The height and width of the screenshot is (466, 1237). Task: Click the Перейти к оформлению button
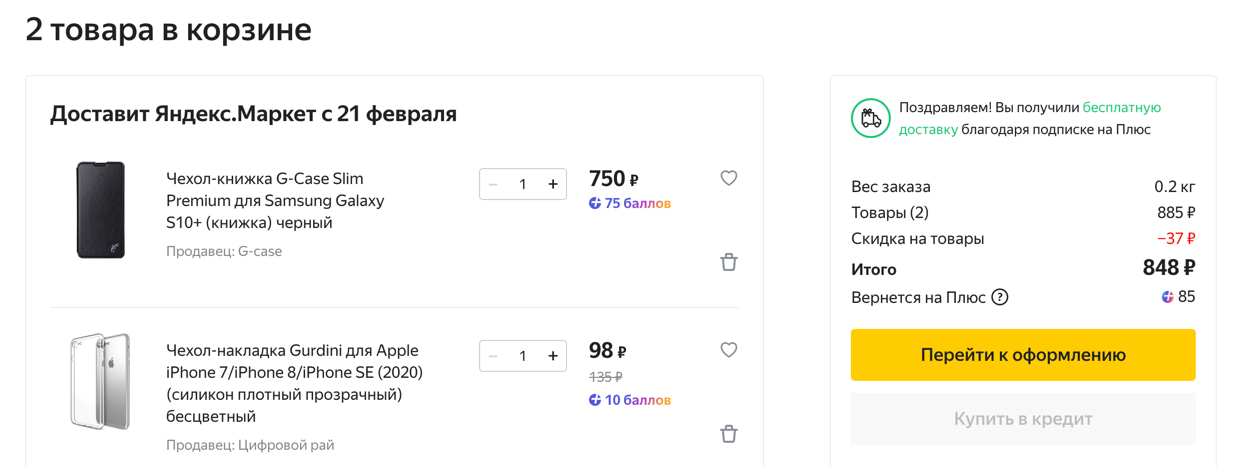click(x=1023, y=355)
